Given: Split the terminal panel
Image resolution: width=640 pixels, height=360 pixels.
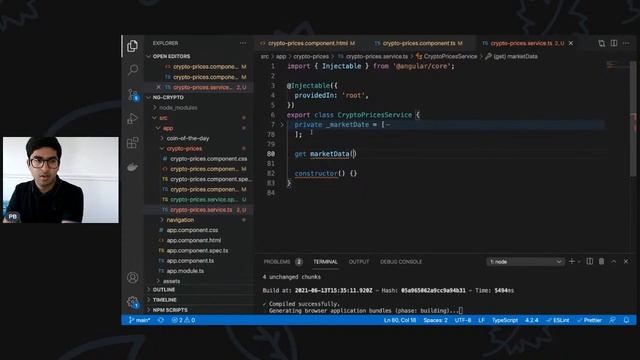Looking at the screenshot, I should 590,261.
